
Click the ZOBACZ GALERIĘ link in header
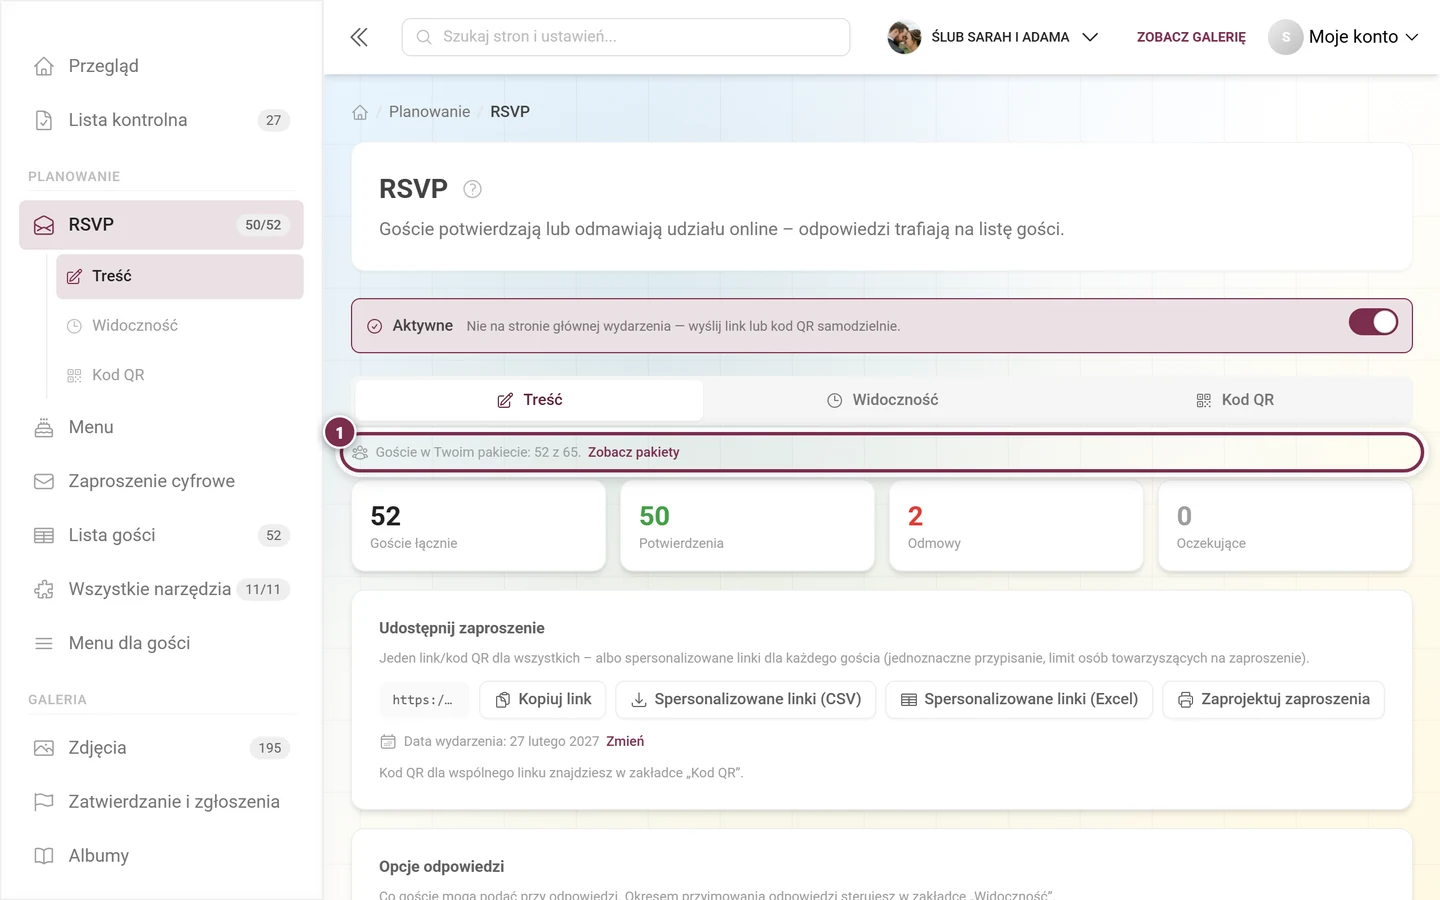1191,37
